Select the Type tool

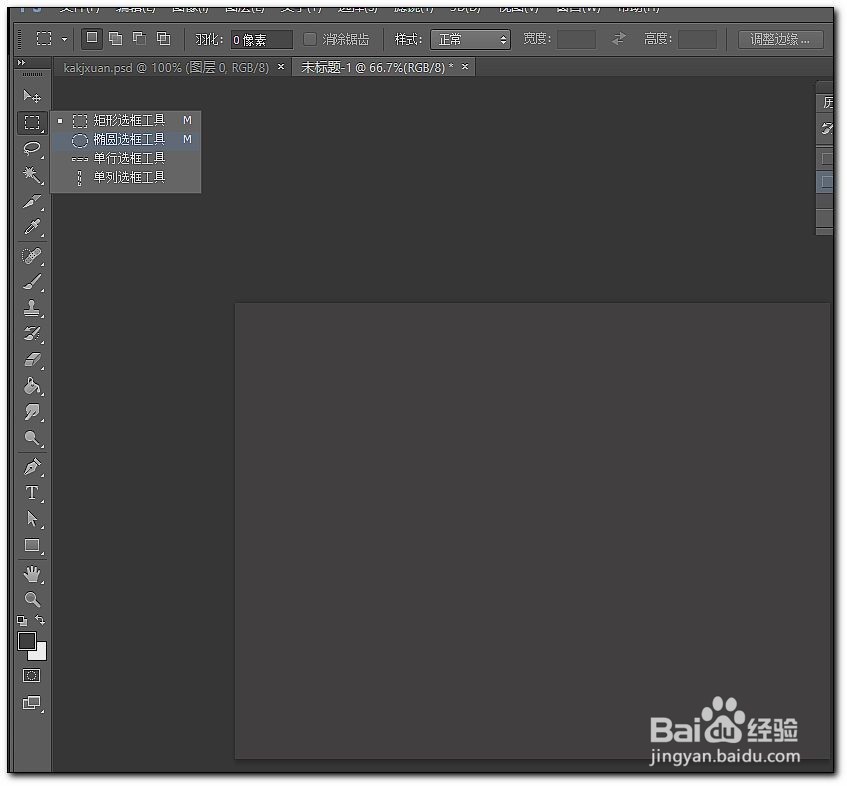tap(32, 493)
